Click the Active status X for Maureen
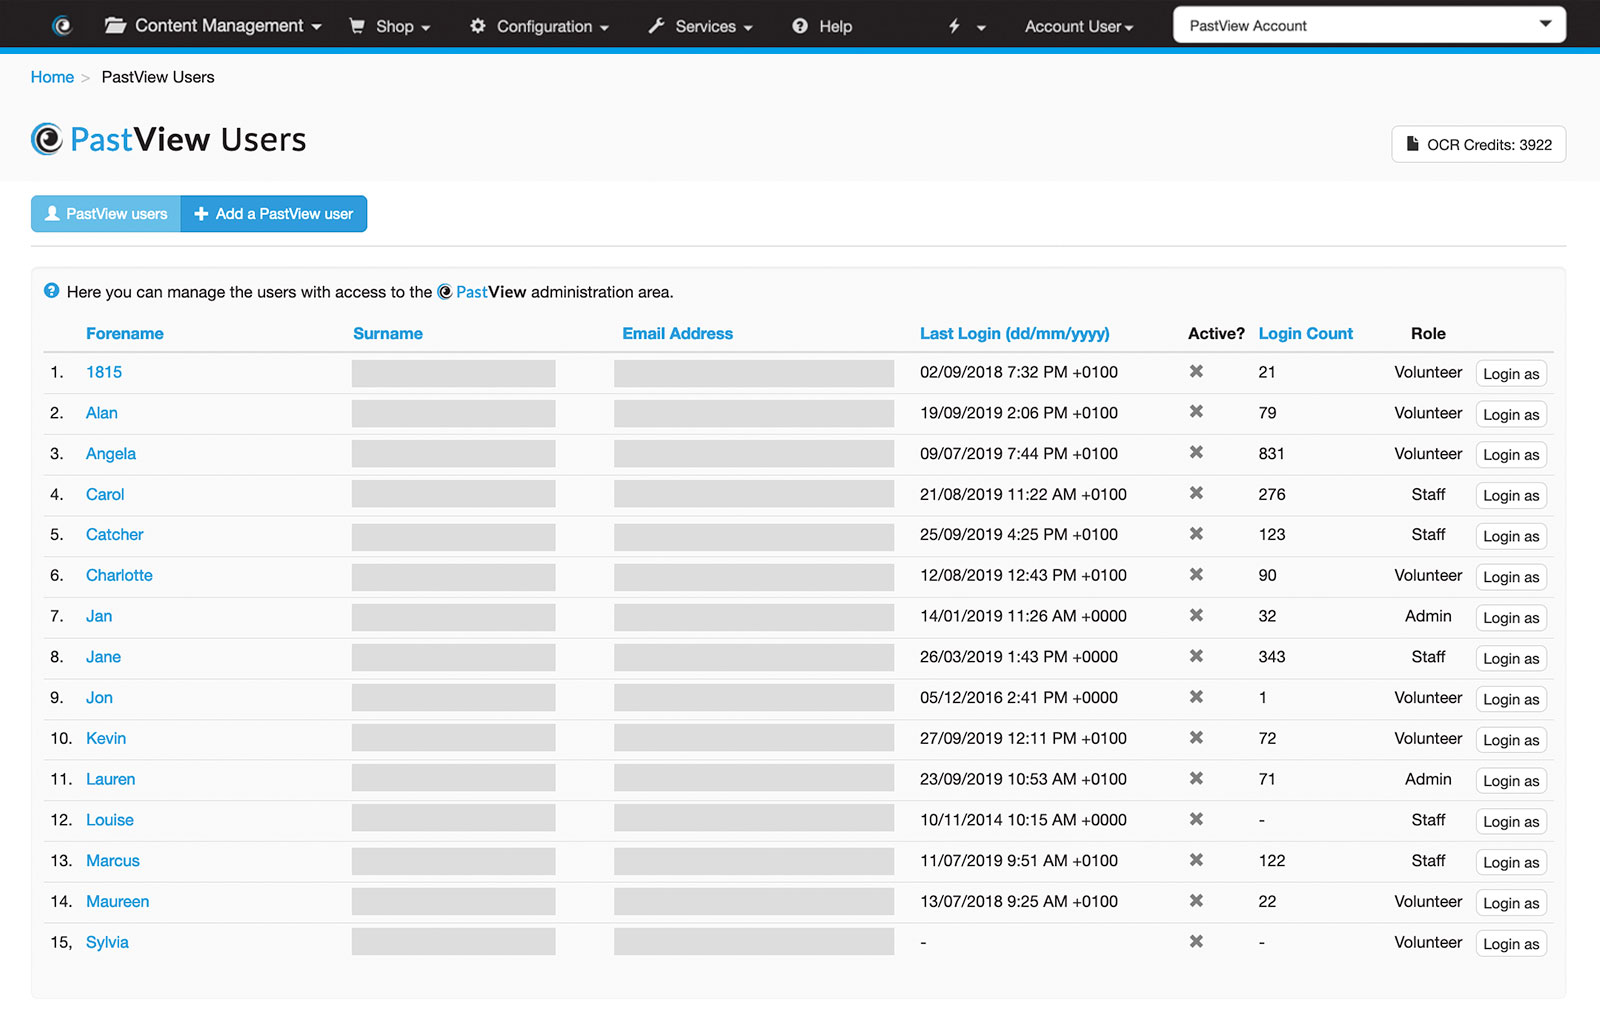The width and height of the screenshot is (1600, 1010). [1196, 901]
